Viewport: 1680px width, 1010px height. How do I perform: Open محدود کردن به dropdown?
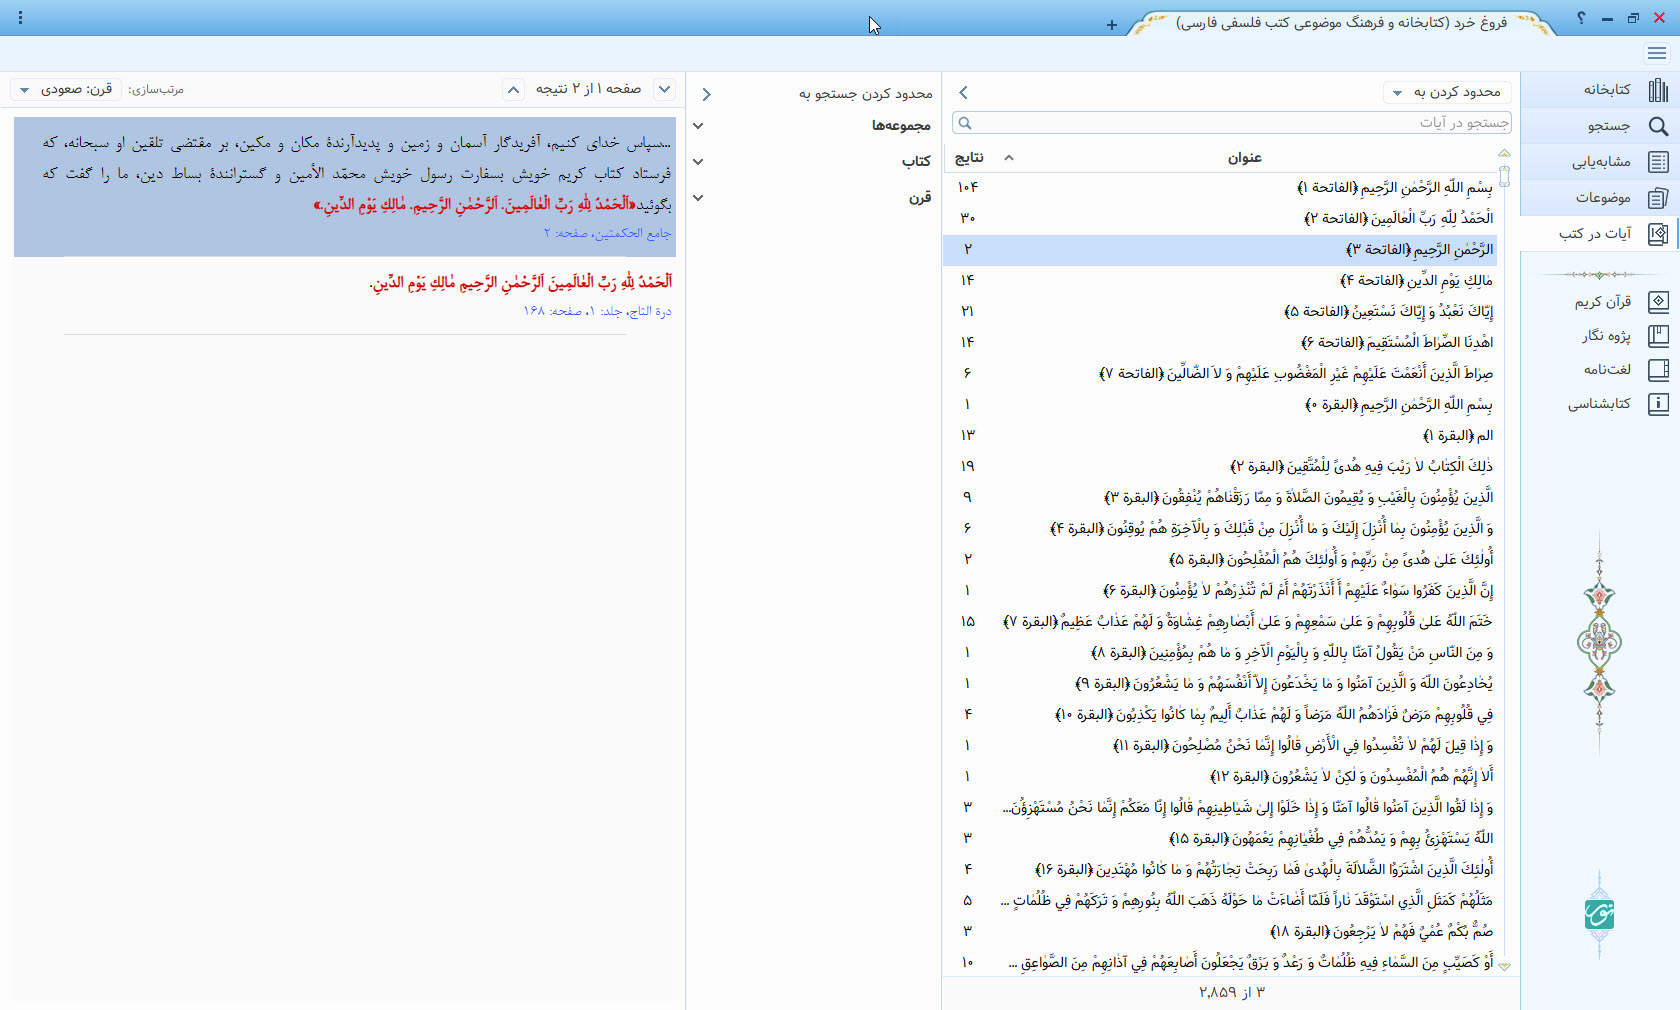click(x=1447, y=92)
